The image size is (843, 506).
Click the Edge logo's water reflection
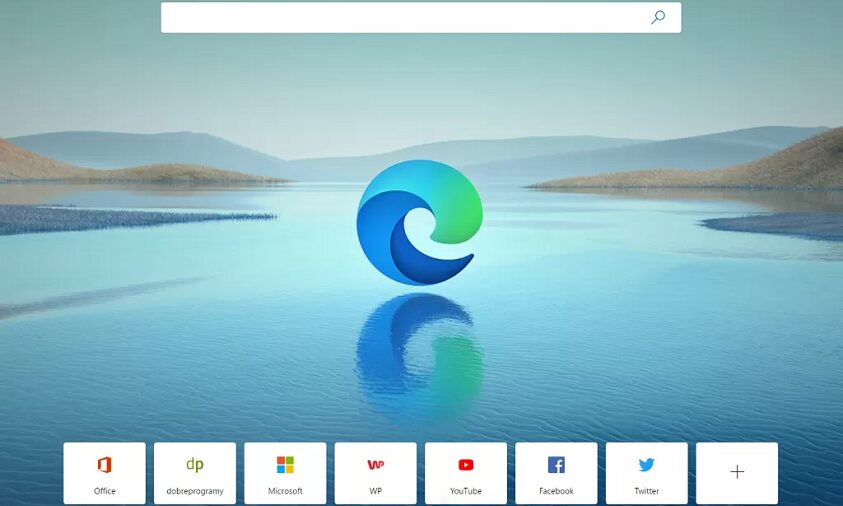[418, 350]
